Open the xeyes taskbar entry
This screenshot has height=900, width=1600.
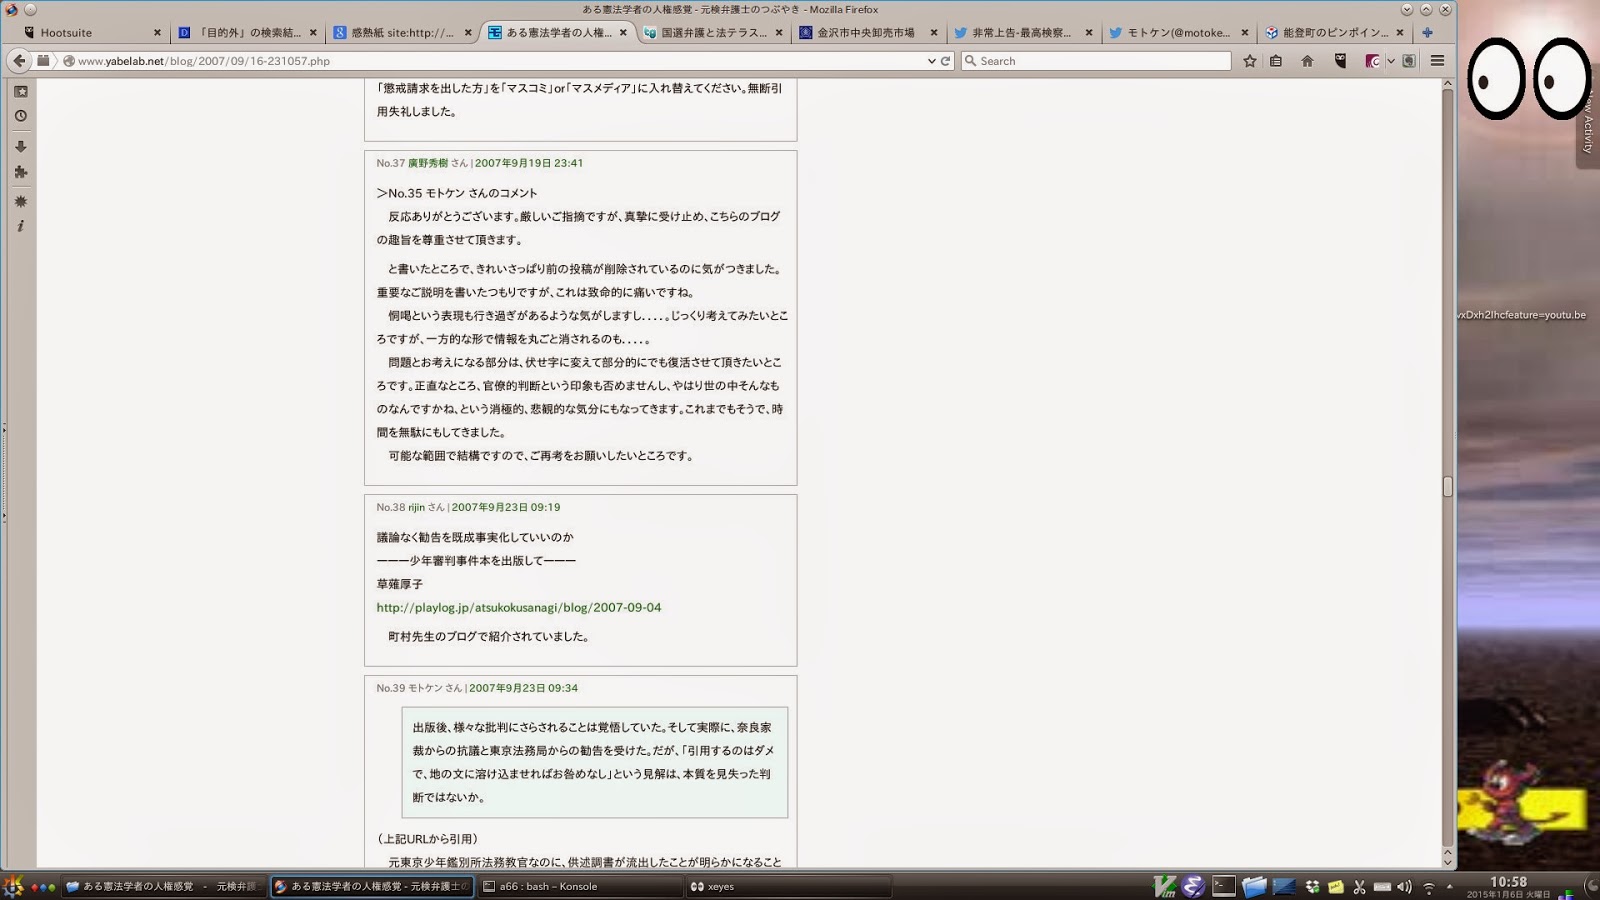pos(788,886)
